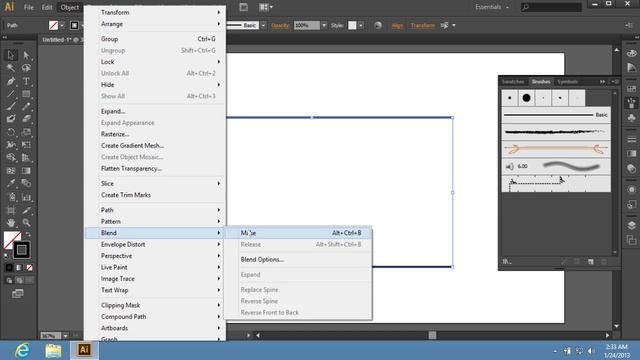Select the Zoom tool

coord(26,223)
